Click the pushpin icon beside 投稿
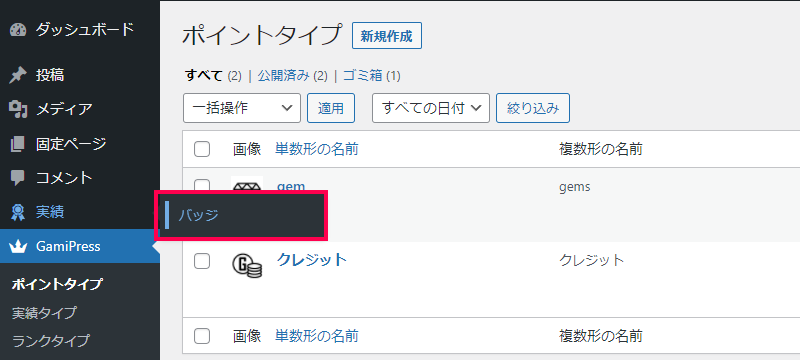This screenshot has width=800, height=360. click(x=18, y=75)
